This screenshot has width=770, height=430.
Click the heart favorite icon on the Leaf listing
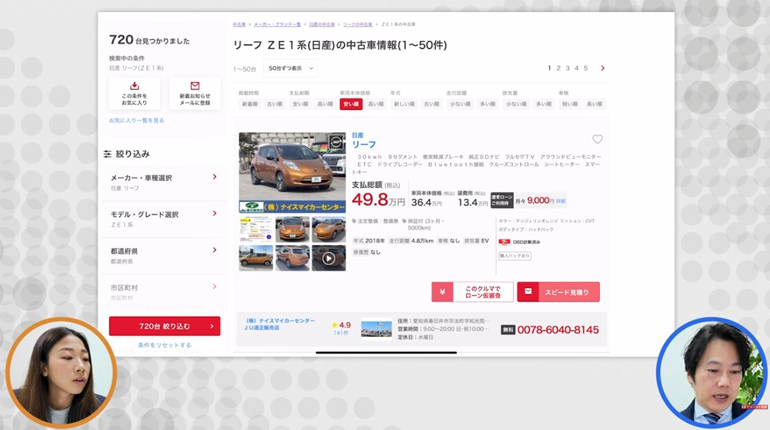[x=597, y=140]
